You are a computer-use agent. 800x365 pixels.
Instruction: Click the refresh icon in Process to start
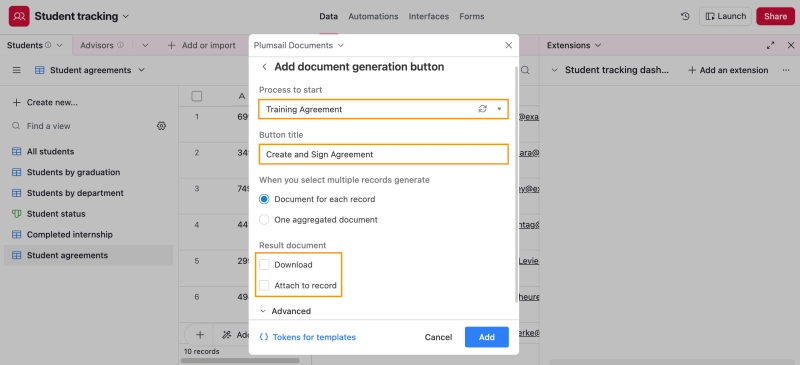482,109
